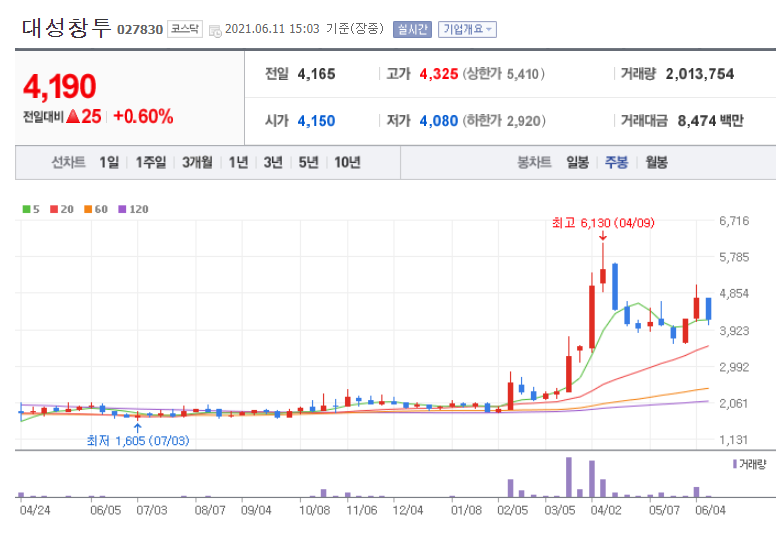Click the 상한가 5,410 text

coord(504,74)
